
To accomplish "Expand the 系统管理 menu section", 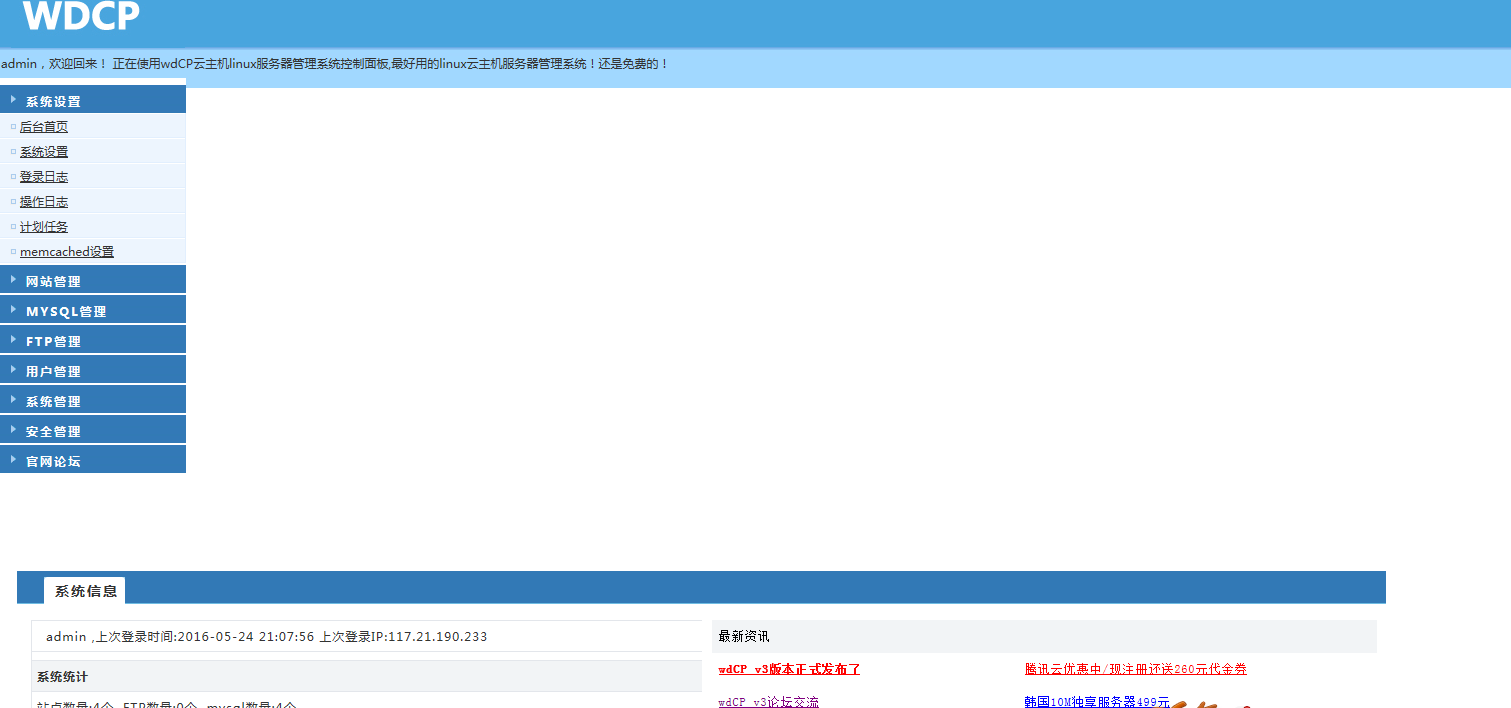I will point(93,401).
